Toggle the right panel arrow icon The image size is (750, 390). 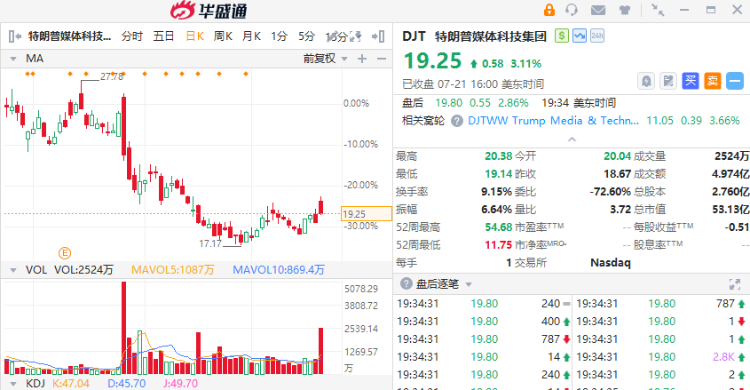[x=378, y=36]
